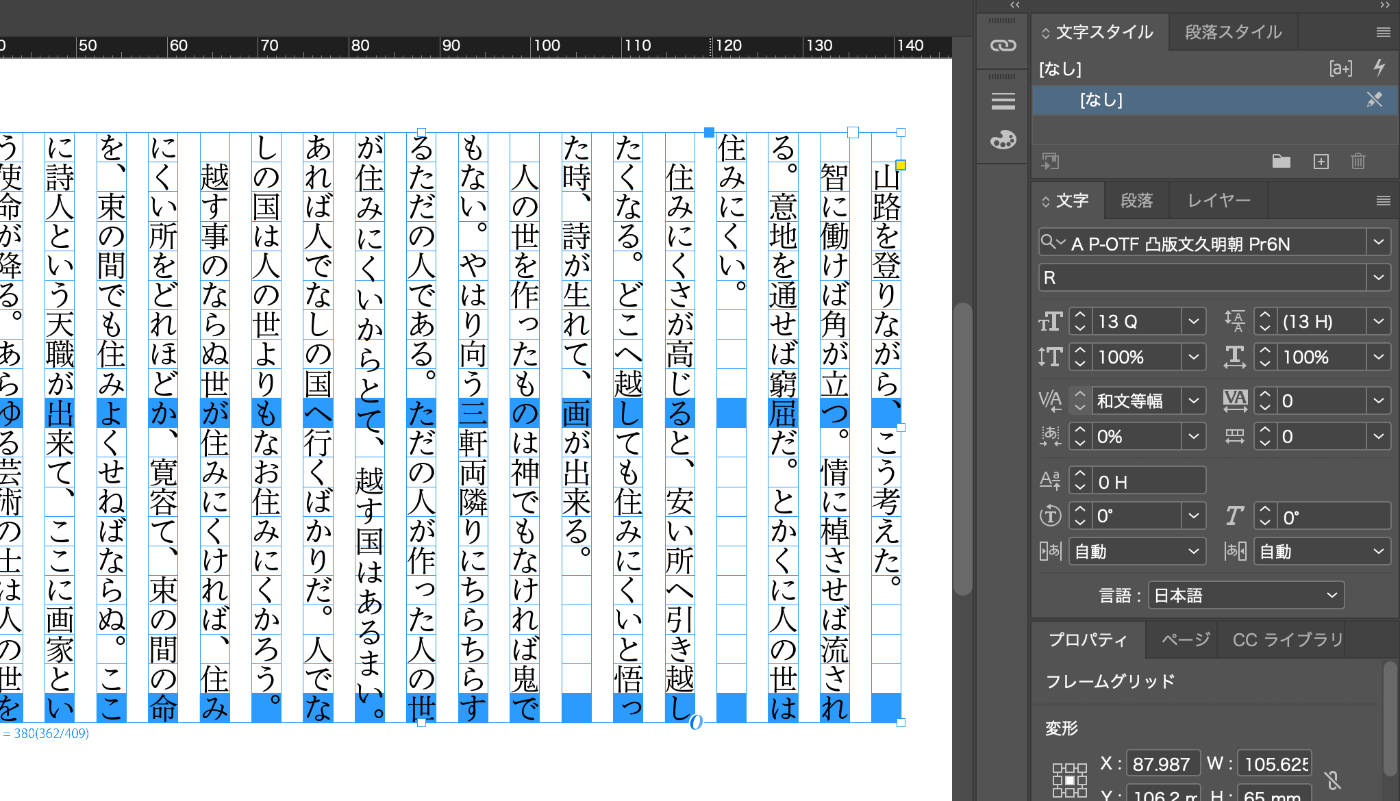The height and width of the screenshot is (801, 1400).
Task: Toggle constrain proportions beside W and H
Action: pyautogui.click(x=1333, y=780)
